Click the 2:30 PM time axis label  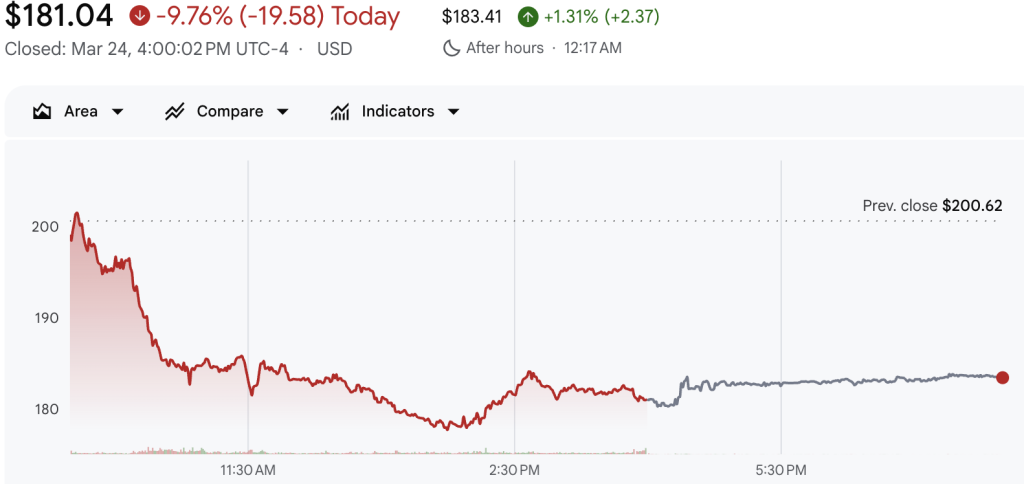(x=514, y=469)
